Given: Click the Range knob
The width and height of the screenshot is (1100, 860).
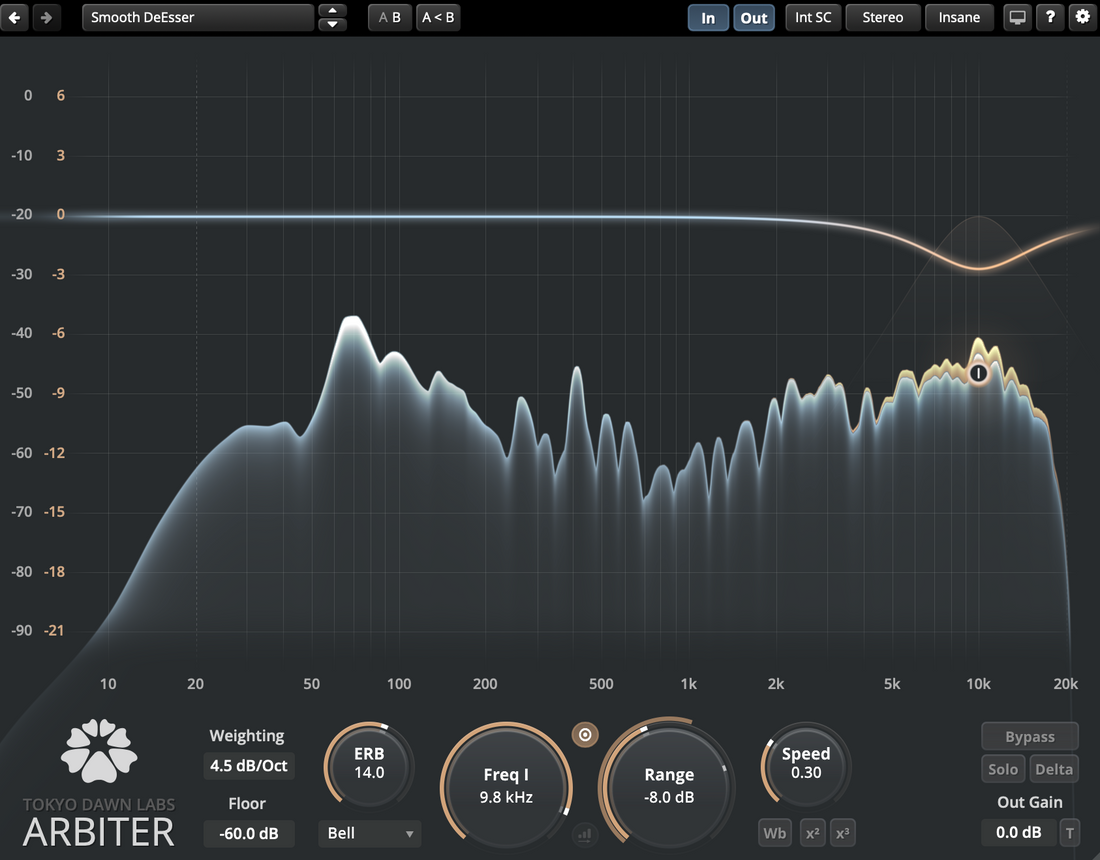Looking at the screenshot, I should [668, 785].
